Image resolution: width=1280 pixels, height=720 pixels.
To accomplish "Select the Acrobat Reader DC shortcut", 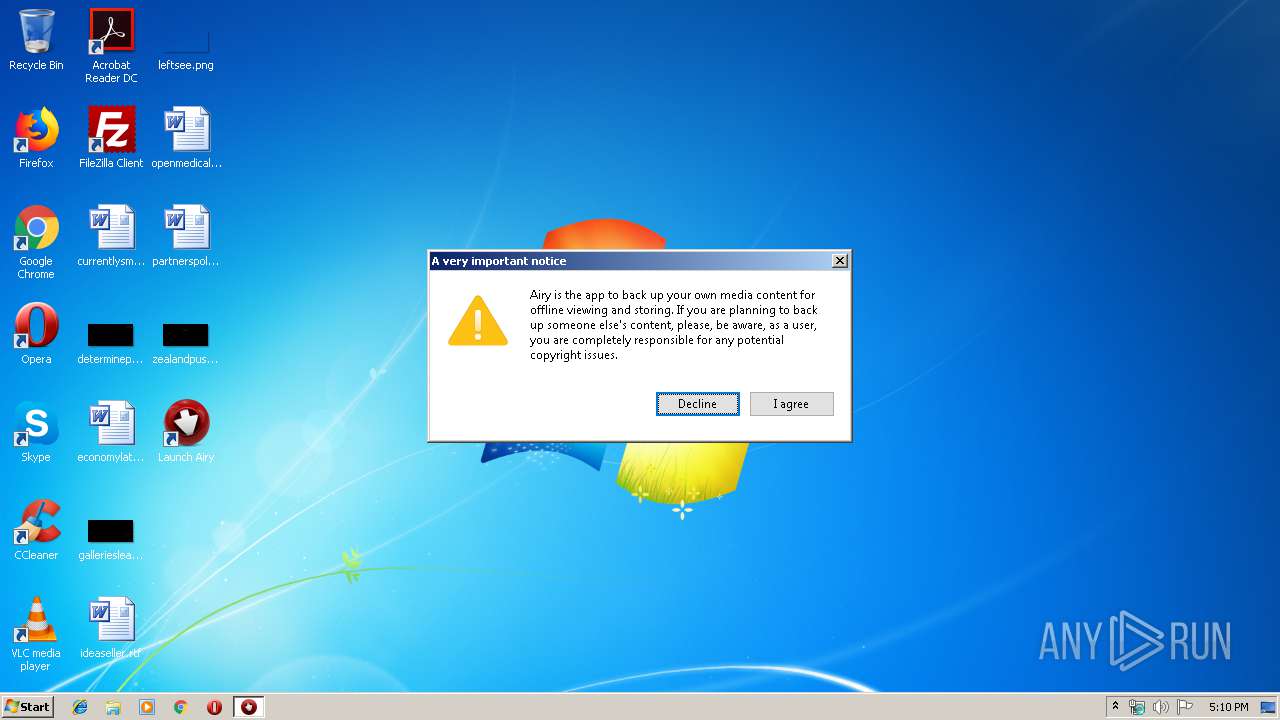I will pyautogui.click(x=111, y=46).
